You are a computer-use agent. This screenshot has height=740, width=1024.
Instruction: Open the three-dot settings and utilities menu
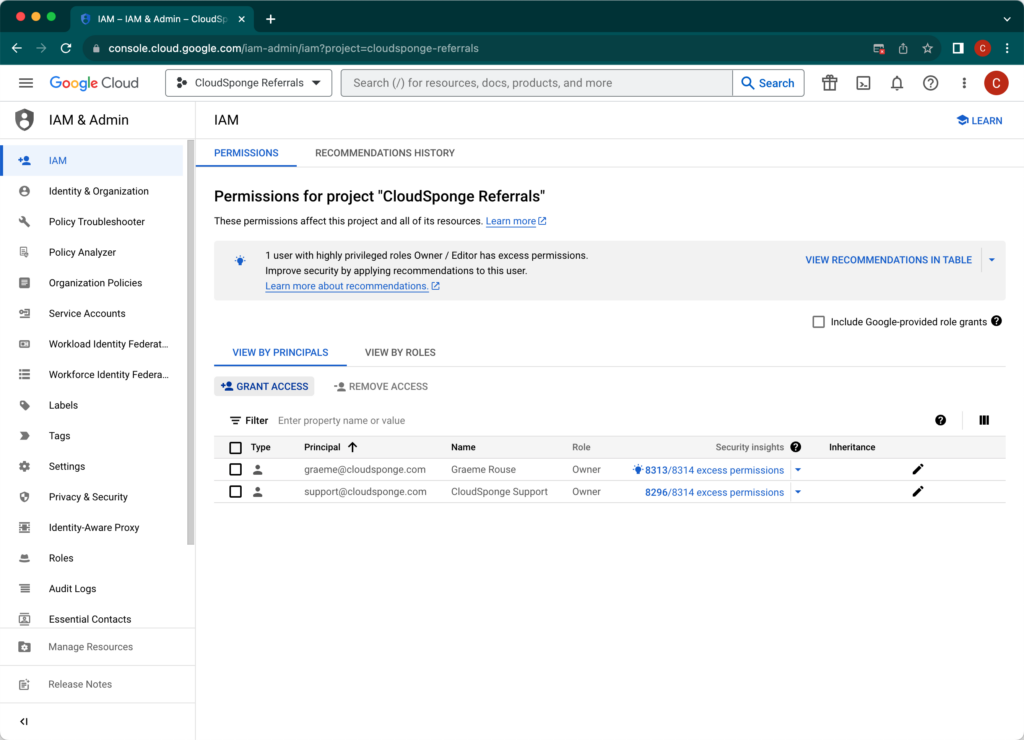tap(964, 83)
